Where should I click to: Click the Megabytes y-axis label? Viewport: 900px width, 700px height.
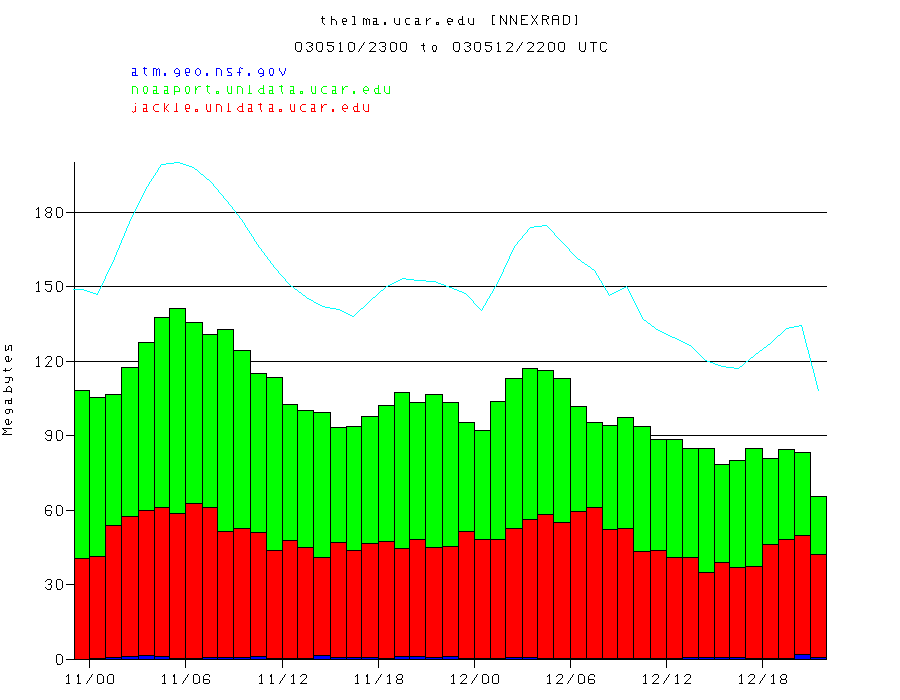9,389
